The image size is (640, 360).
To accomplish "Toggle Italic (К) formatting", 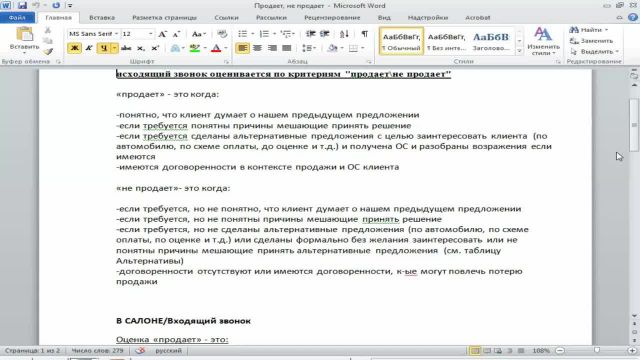I will point(89,48).
